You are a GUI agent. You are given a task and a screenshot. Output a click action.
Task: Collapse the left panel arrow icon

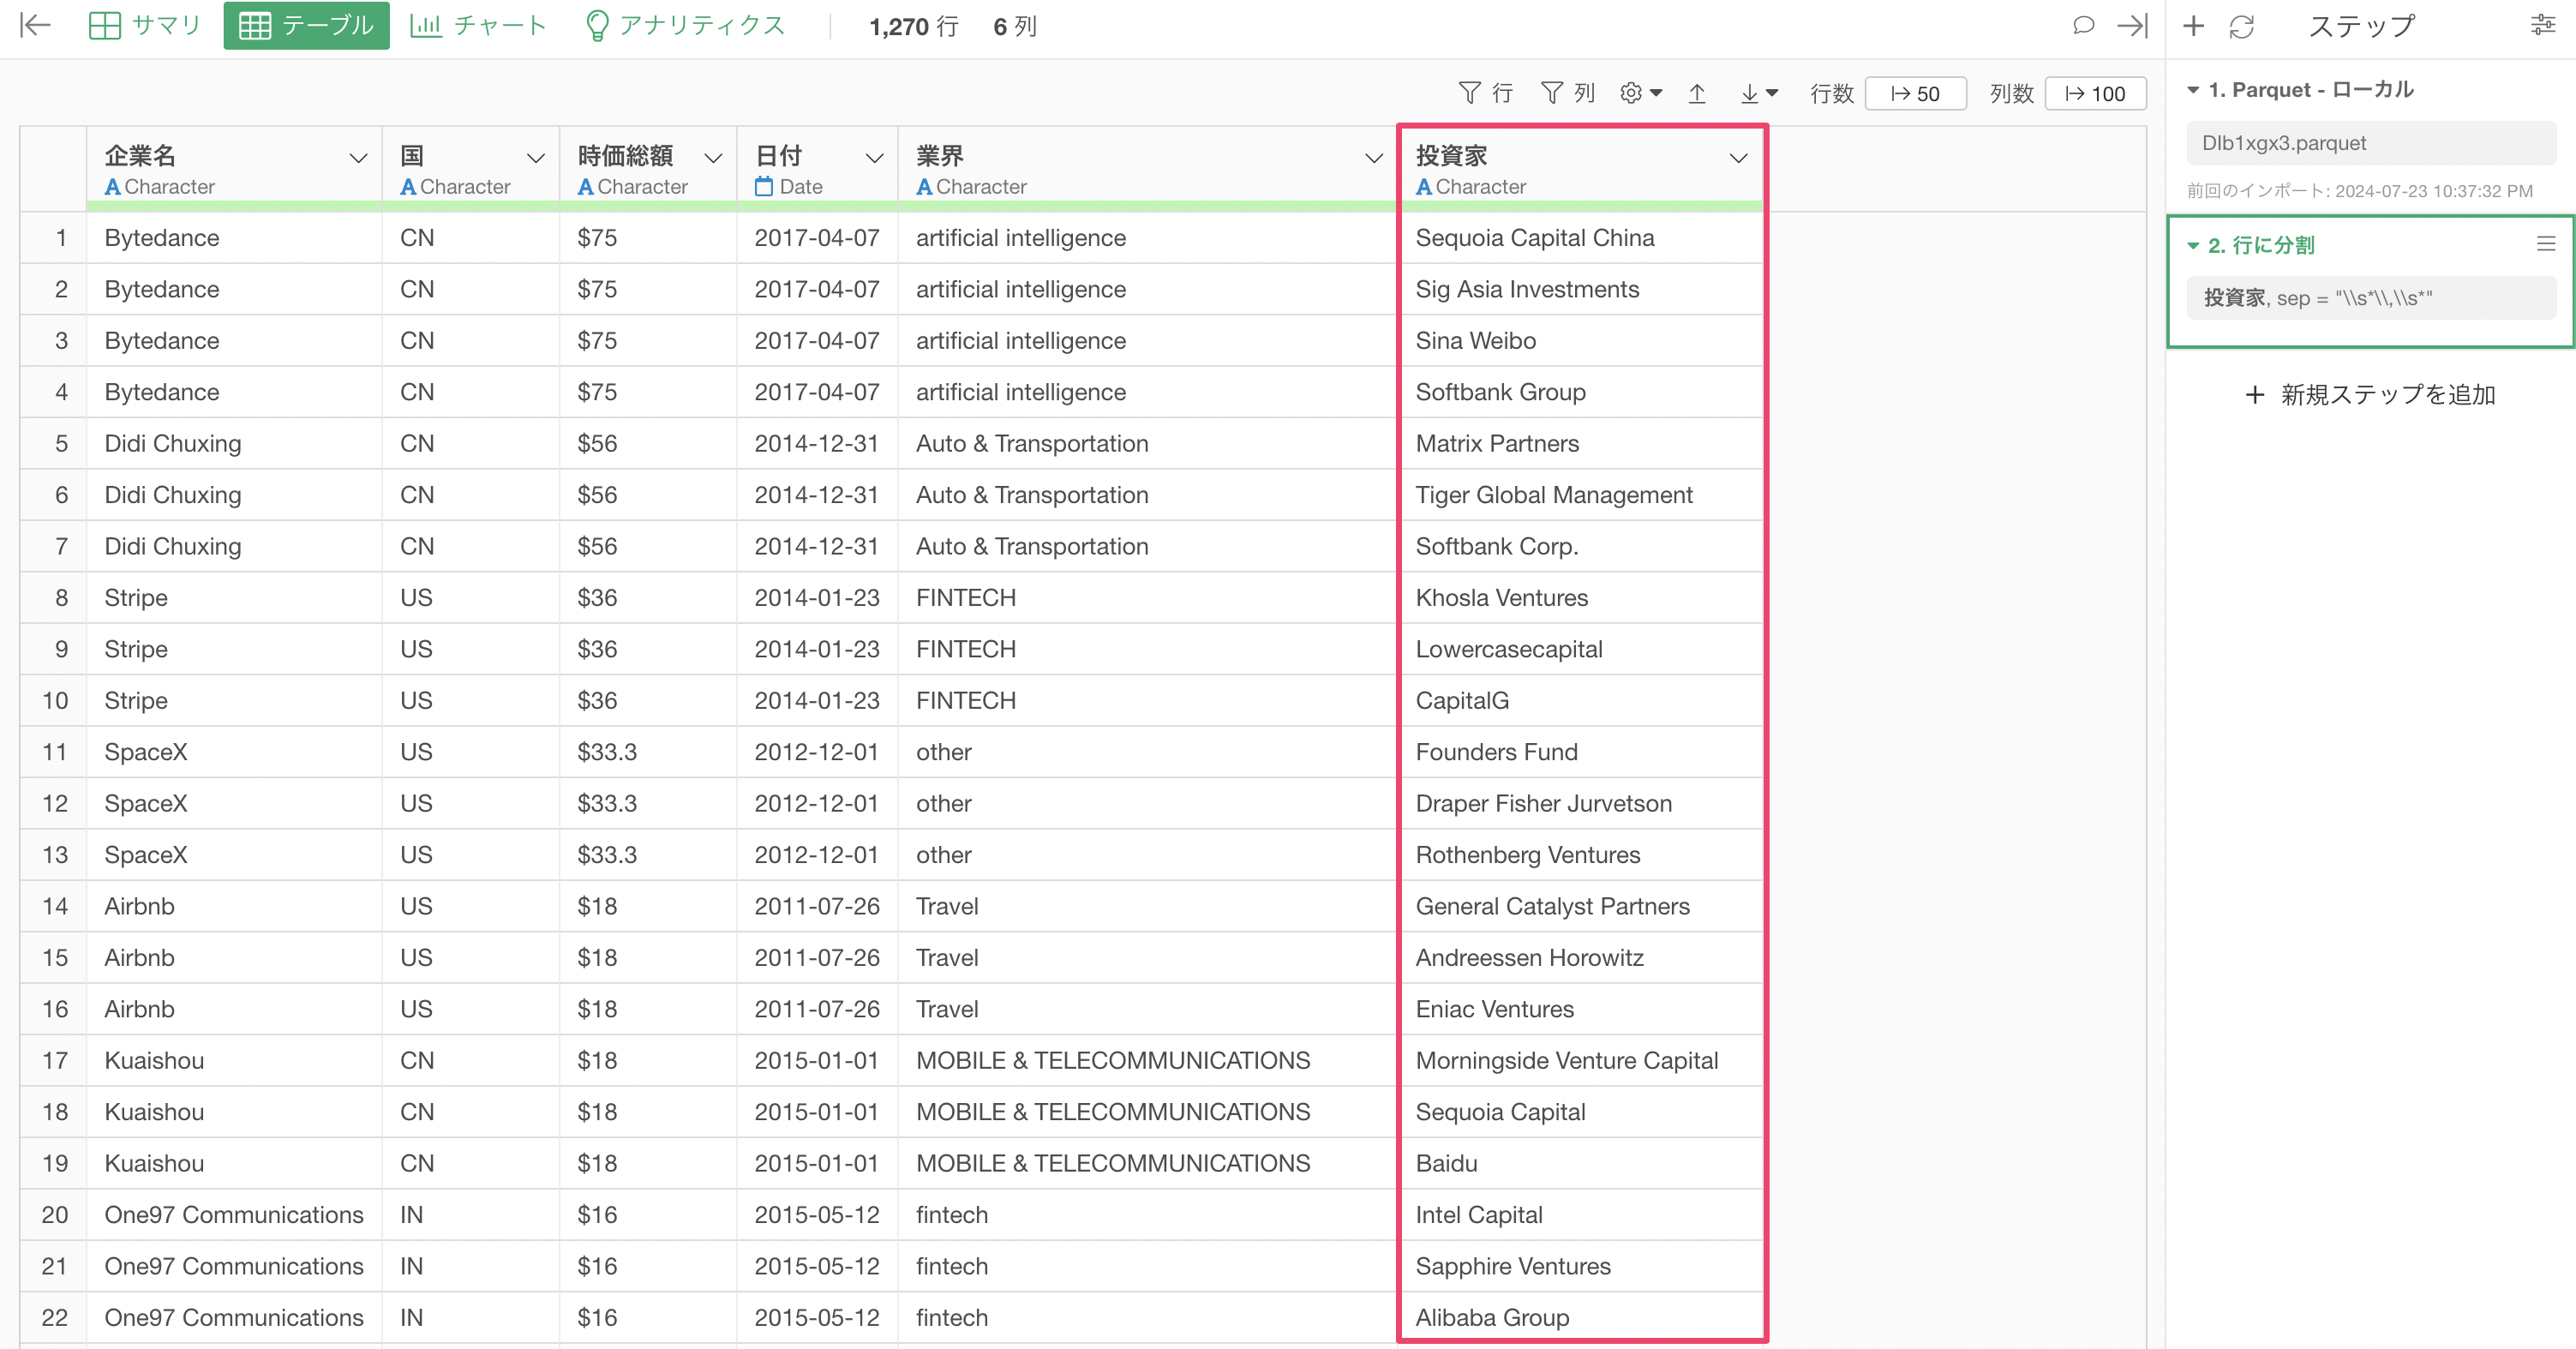[x=35, y=25]
